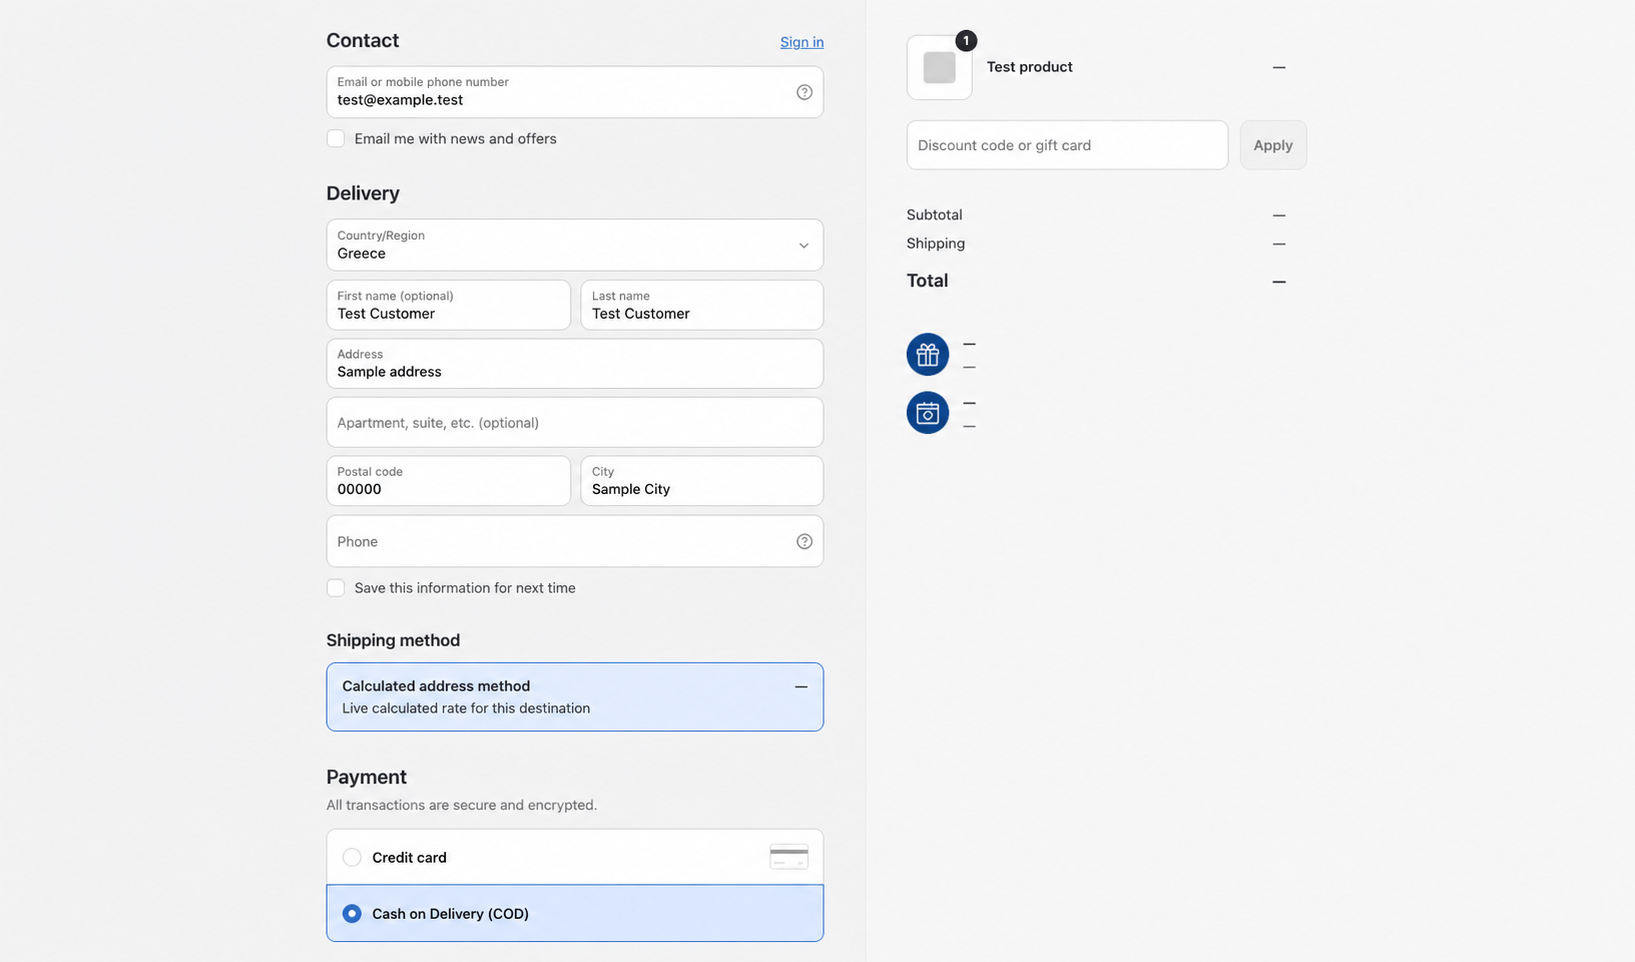Focus the Discount code or gift card field
Image resolution: width=1635 pixels, height=962 pixels.
pos(1067,145)
